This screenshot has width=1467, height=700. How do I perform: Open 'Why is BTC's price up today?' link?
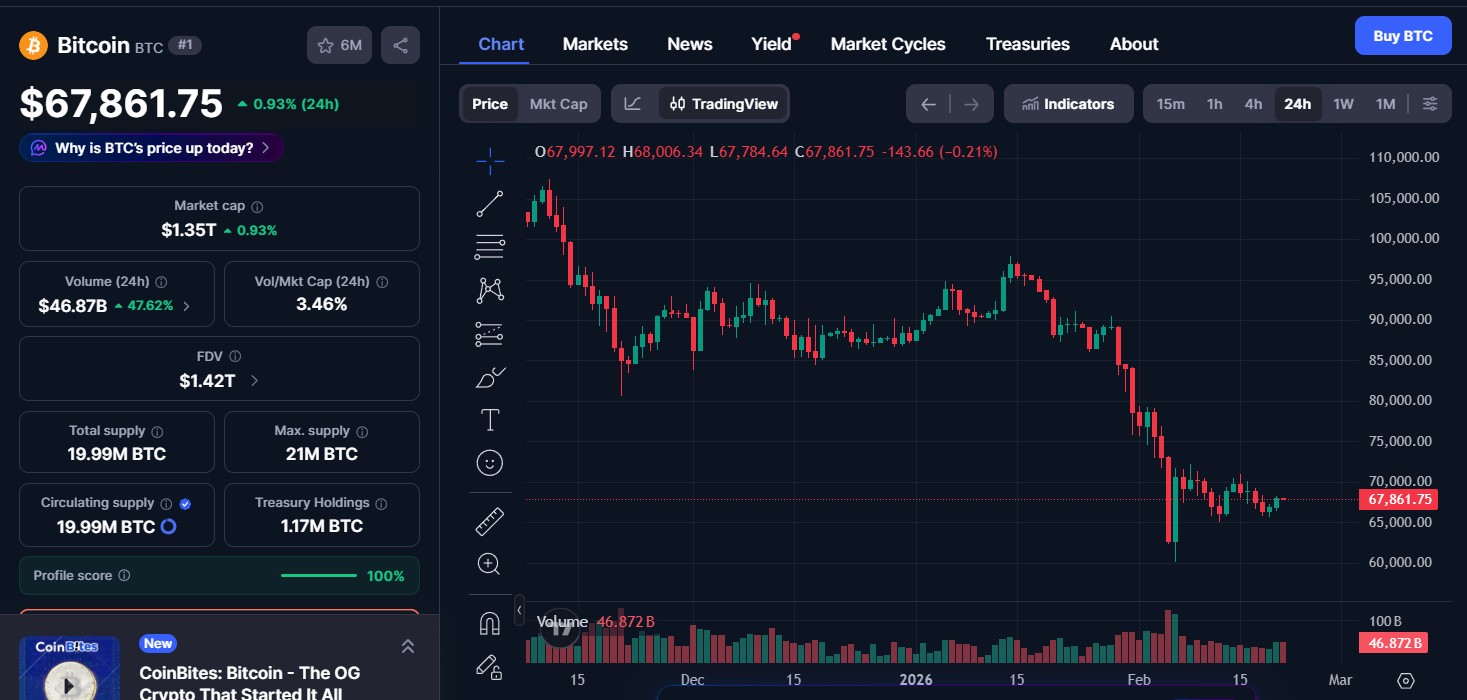(x=151, y=147)
